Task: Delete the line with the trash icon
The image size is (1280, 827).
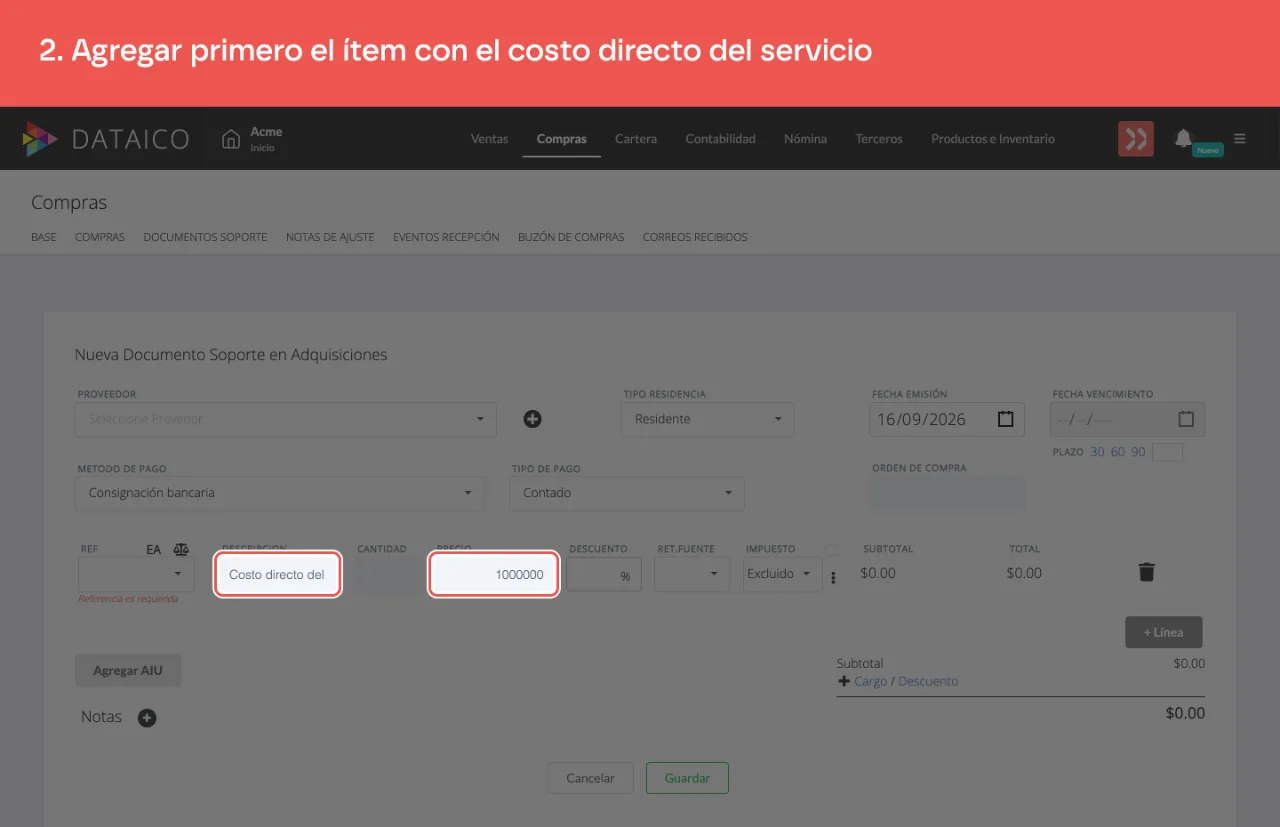Action: pyautogui.click(x=1147, y=572)
